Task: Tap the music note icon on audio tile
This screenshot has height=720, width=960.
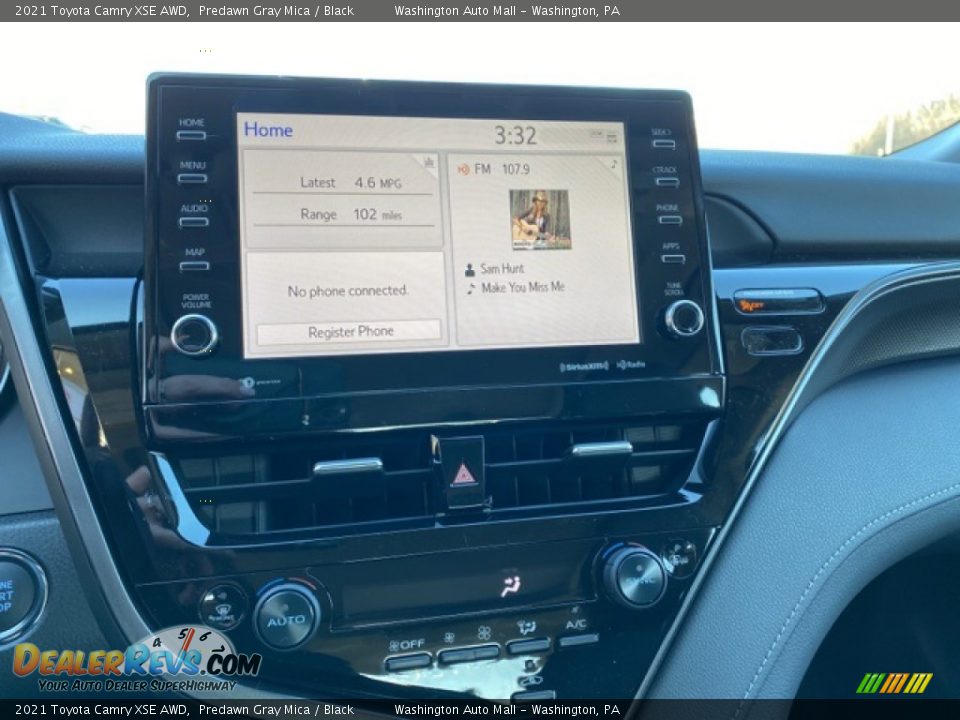Action: [613, 164]
